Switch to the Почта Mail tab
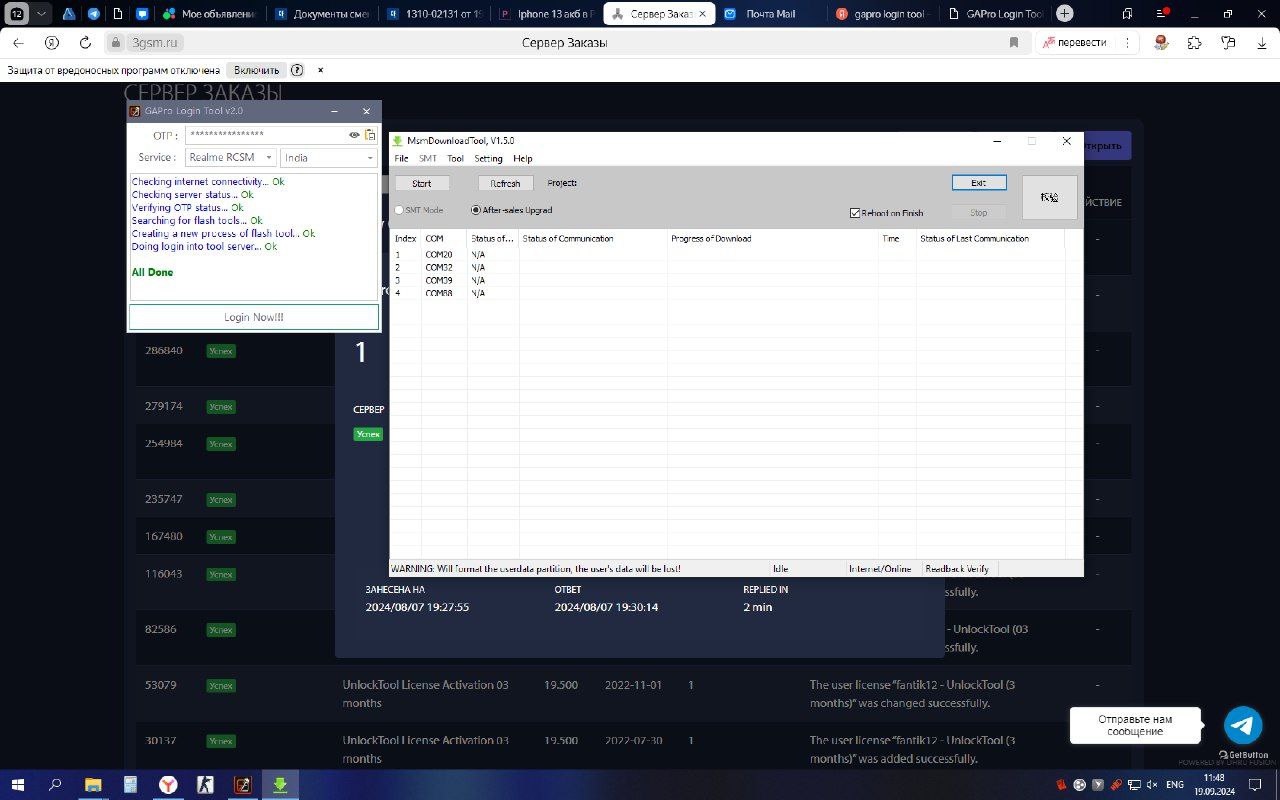 click(x=771, y=14)
